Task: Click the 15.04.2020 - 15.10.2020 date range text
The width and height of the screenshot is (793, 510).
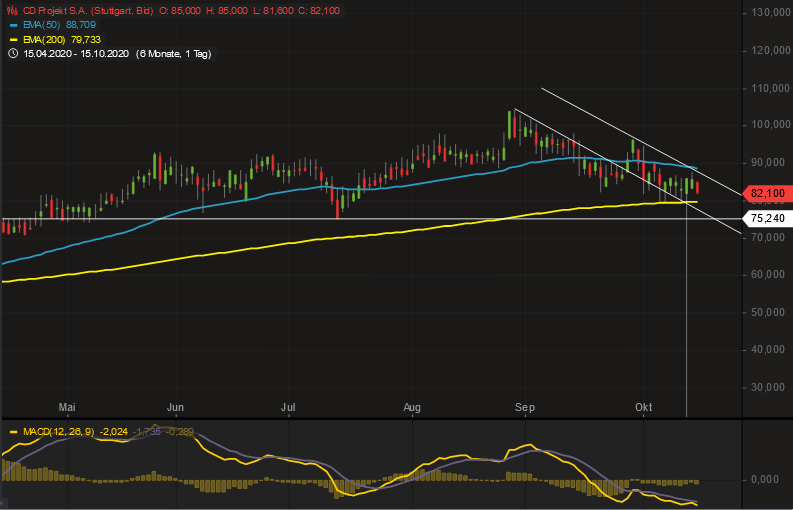Action: click(x=76, y=54)
